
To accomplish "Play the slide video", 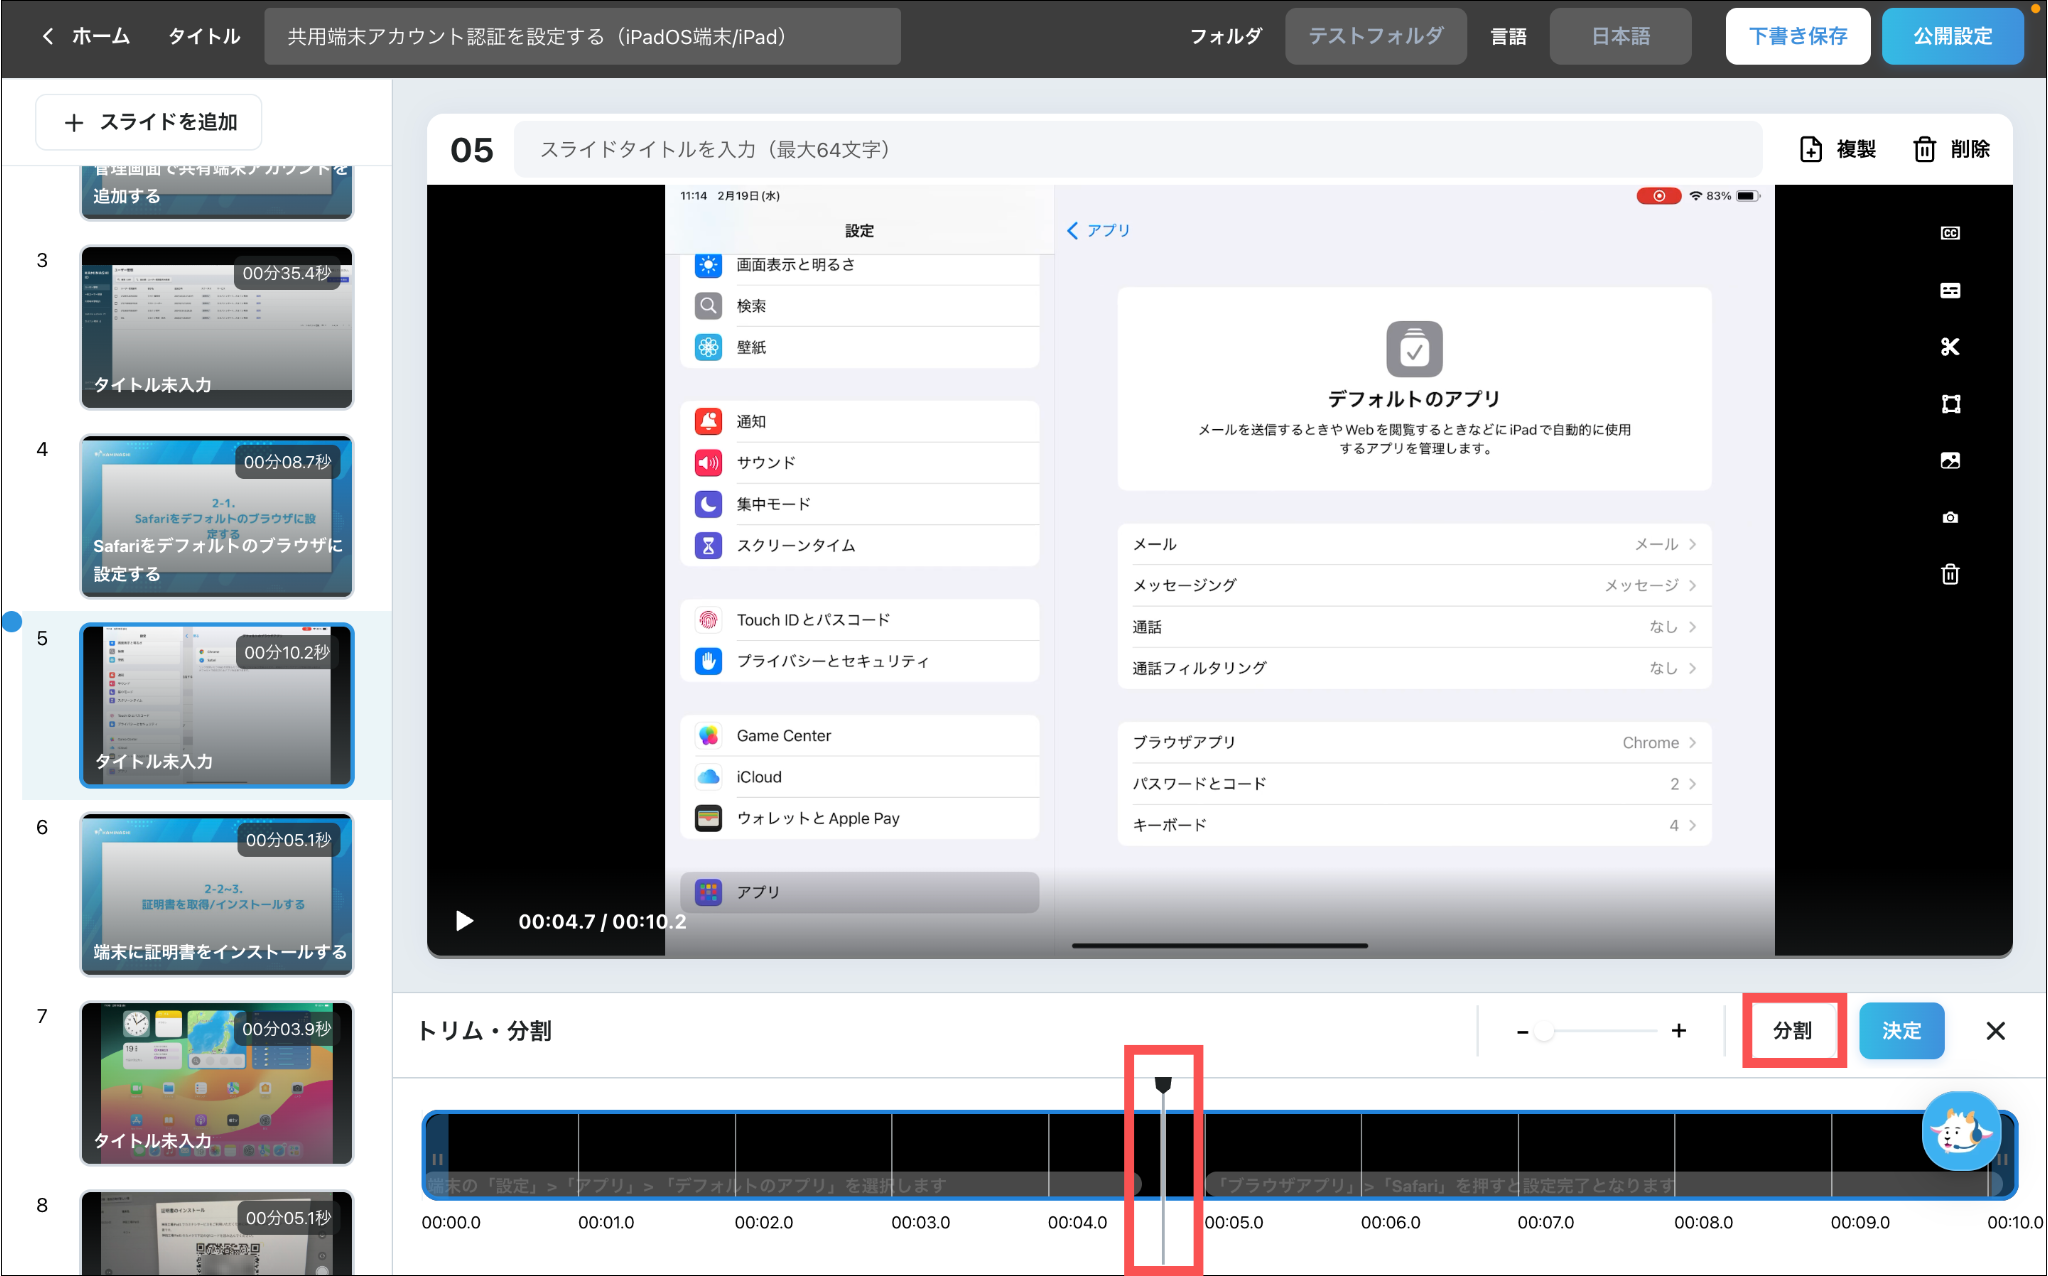I will 464,921.
